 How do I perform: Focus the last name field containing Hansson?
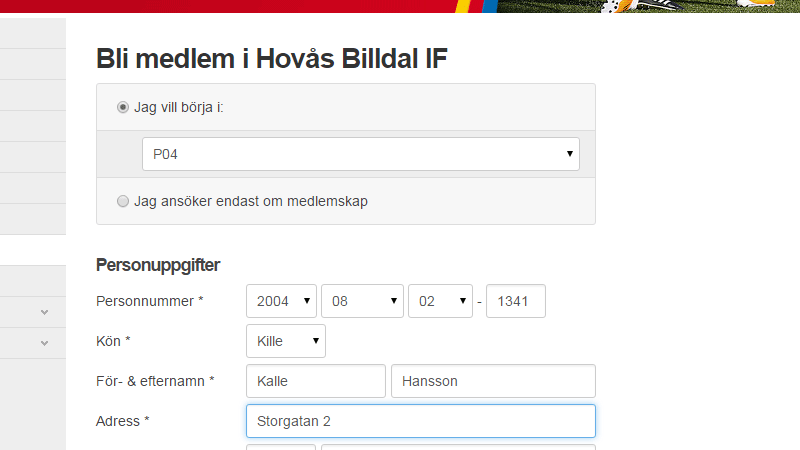[493, 381]
